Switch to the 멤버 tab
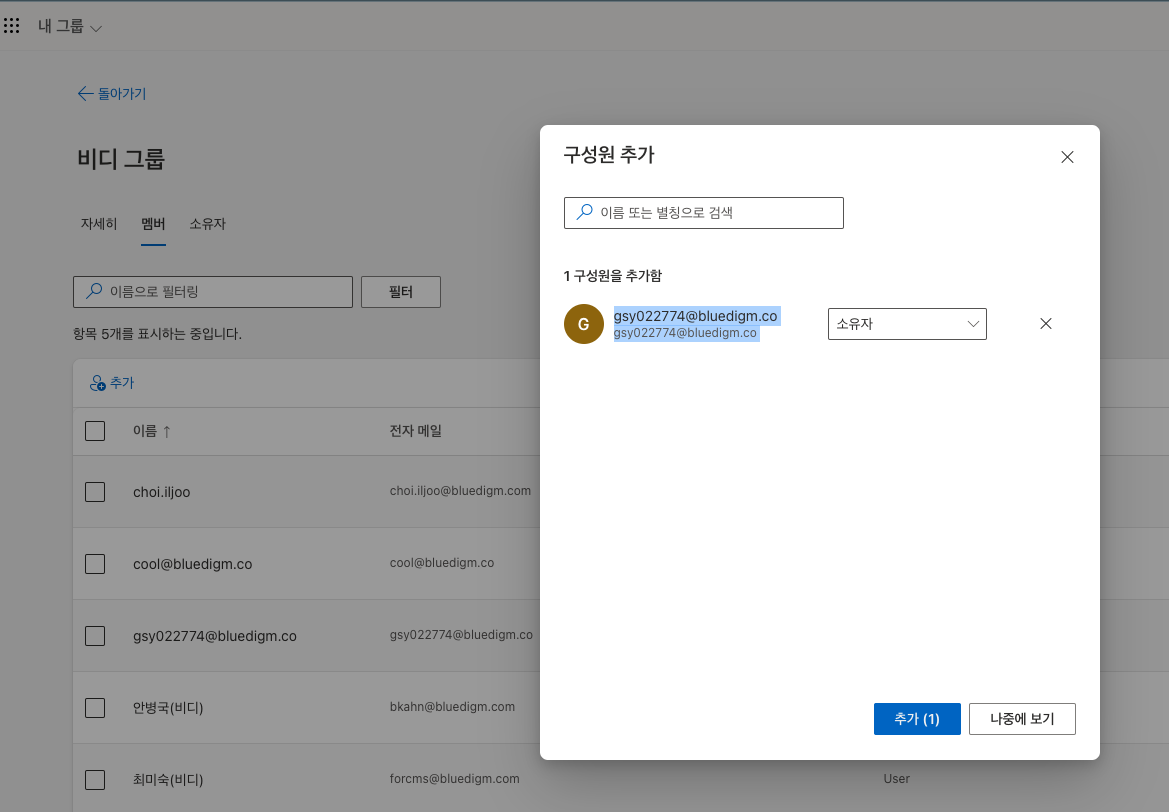 coord(153,224)
